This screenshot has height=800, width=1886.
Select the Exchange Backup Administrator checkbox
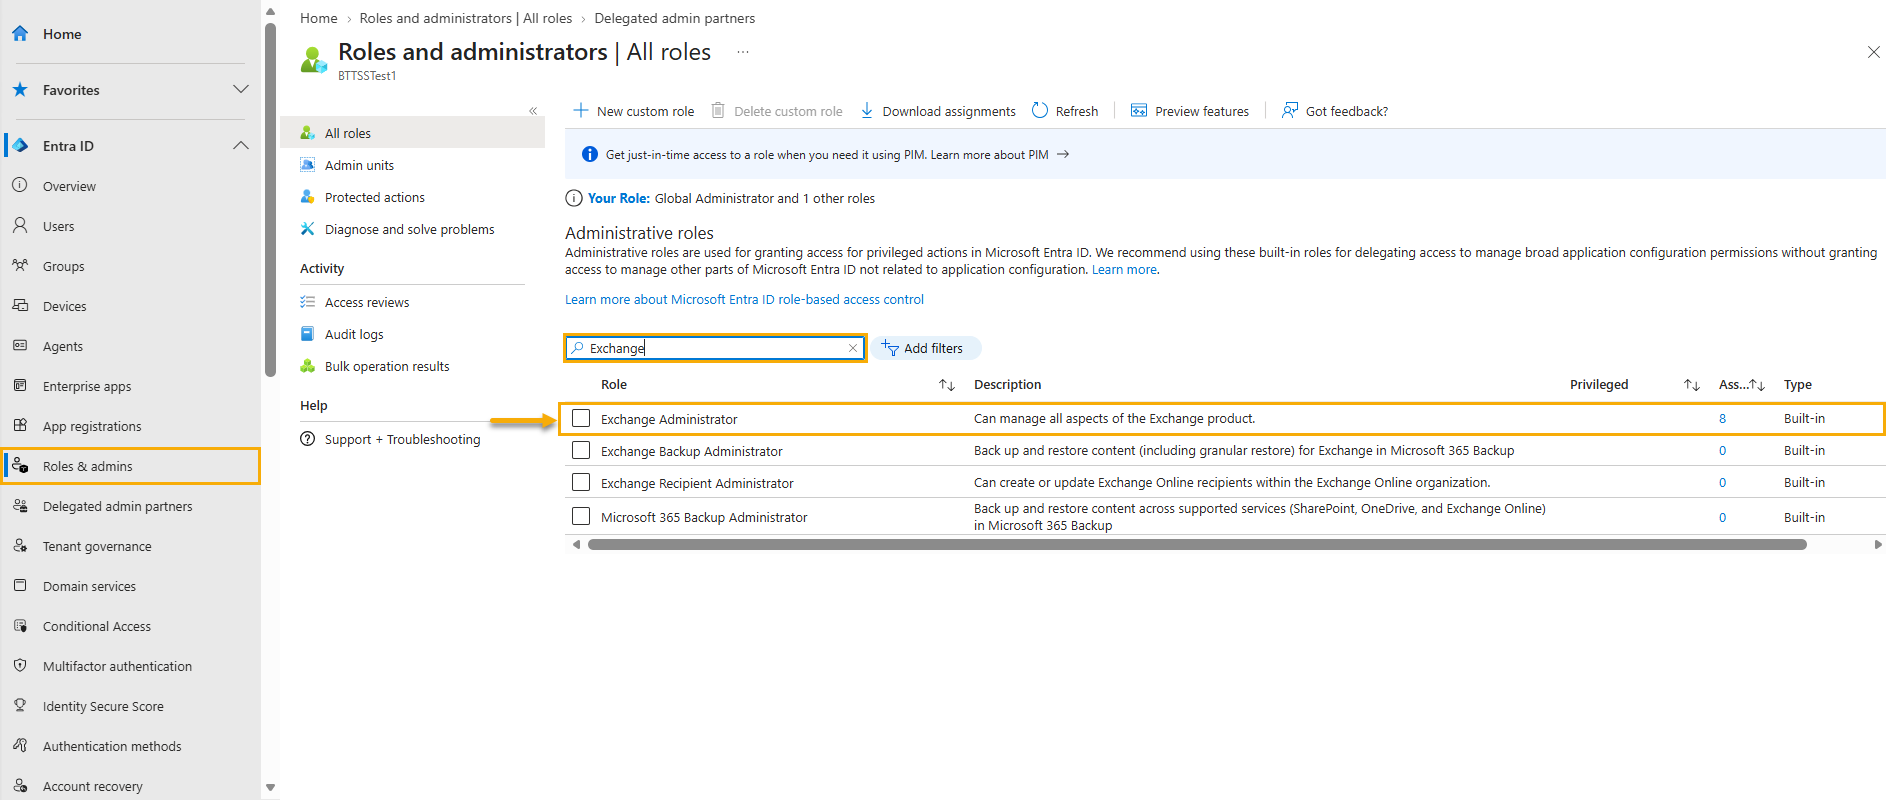tap(581, 450)
